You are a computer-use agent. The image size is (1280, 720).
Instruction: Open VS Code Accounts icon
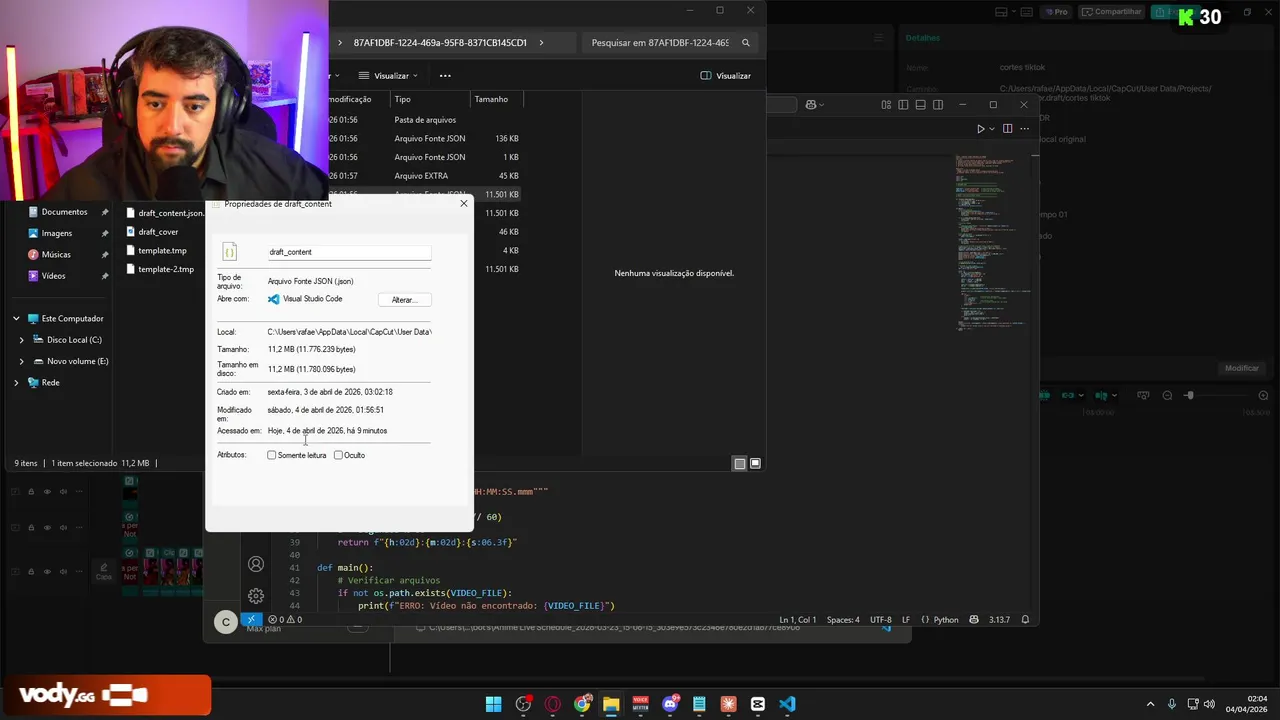256,565
